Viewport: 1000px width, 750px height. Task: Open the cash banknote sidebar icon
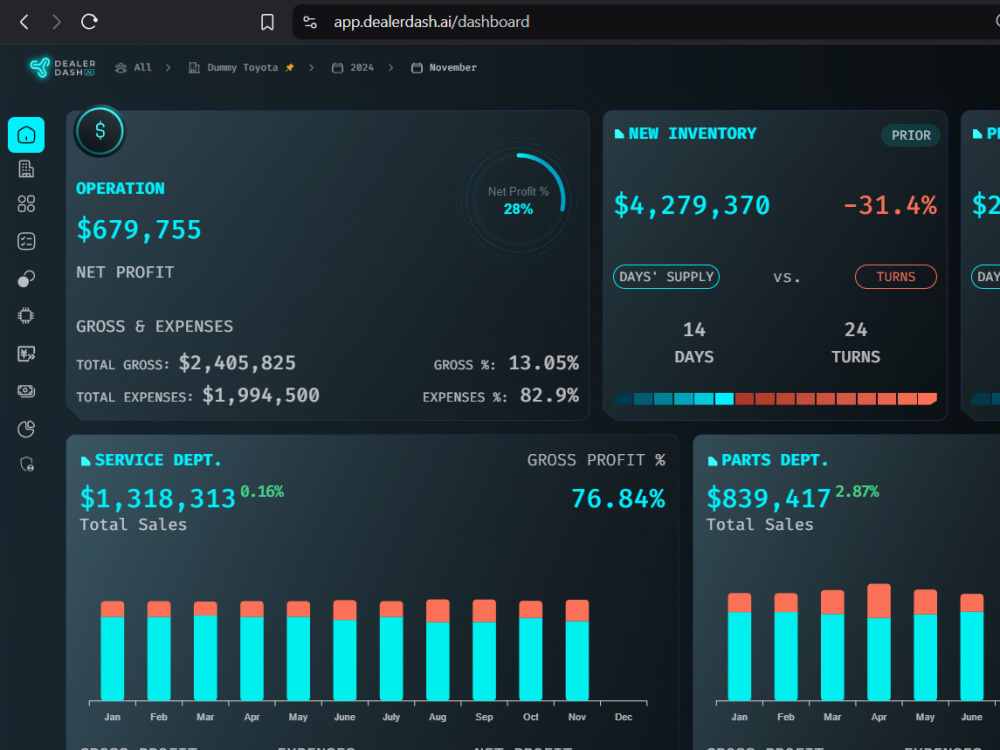point(26,391)
